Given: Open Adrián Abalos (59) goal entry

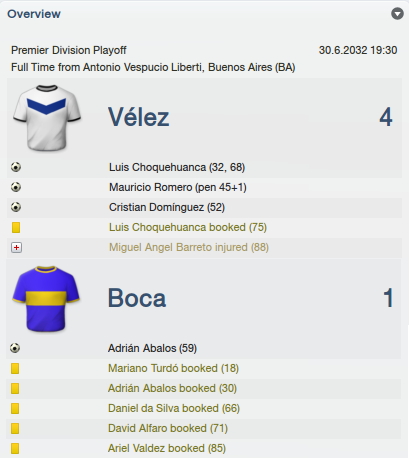Looking at the screenshot, I should coord(152,348).
